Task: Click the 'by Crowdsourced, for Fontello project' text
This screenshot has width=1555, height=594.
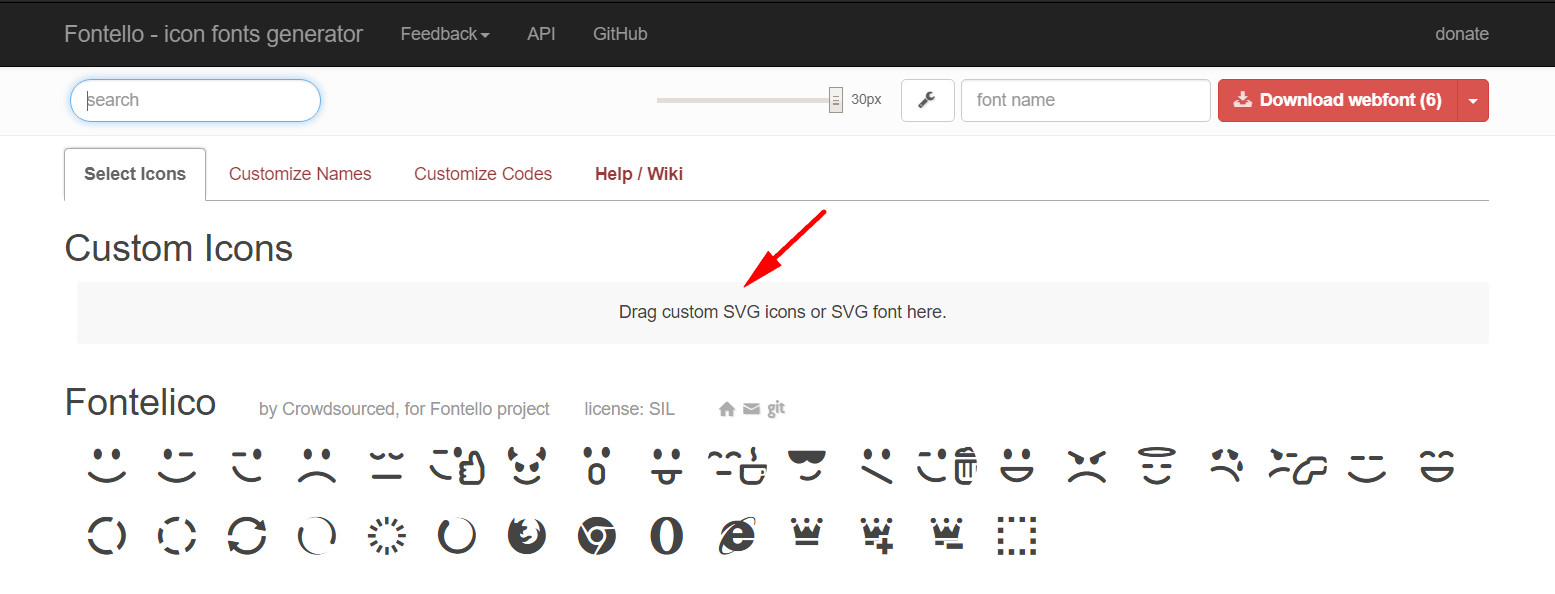Action: coord(404,409)
